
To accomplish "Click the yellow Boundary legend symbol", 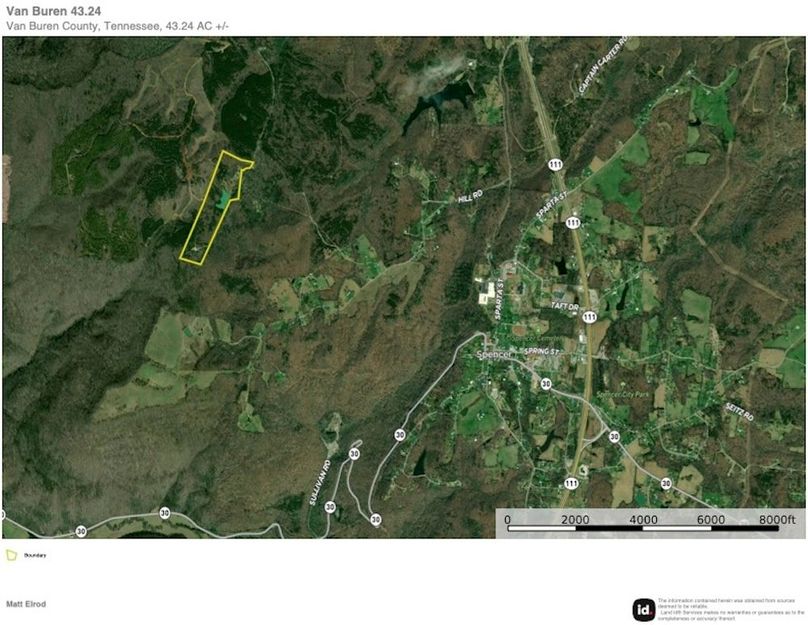I will pos(11,554).
